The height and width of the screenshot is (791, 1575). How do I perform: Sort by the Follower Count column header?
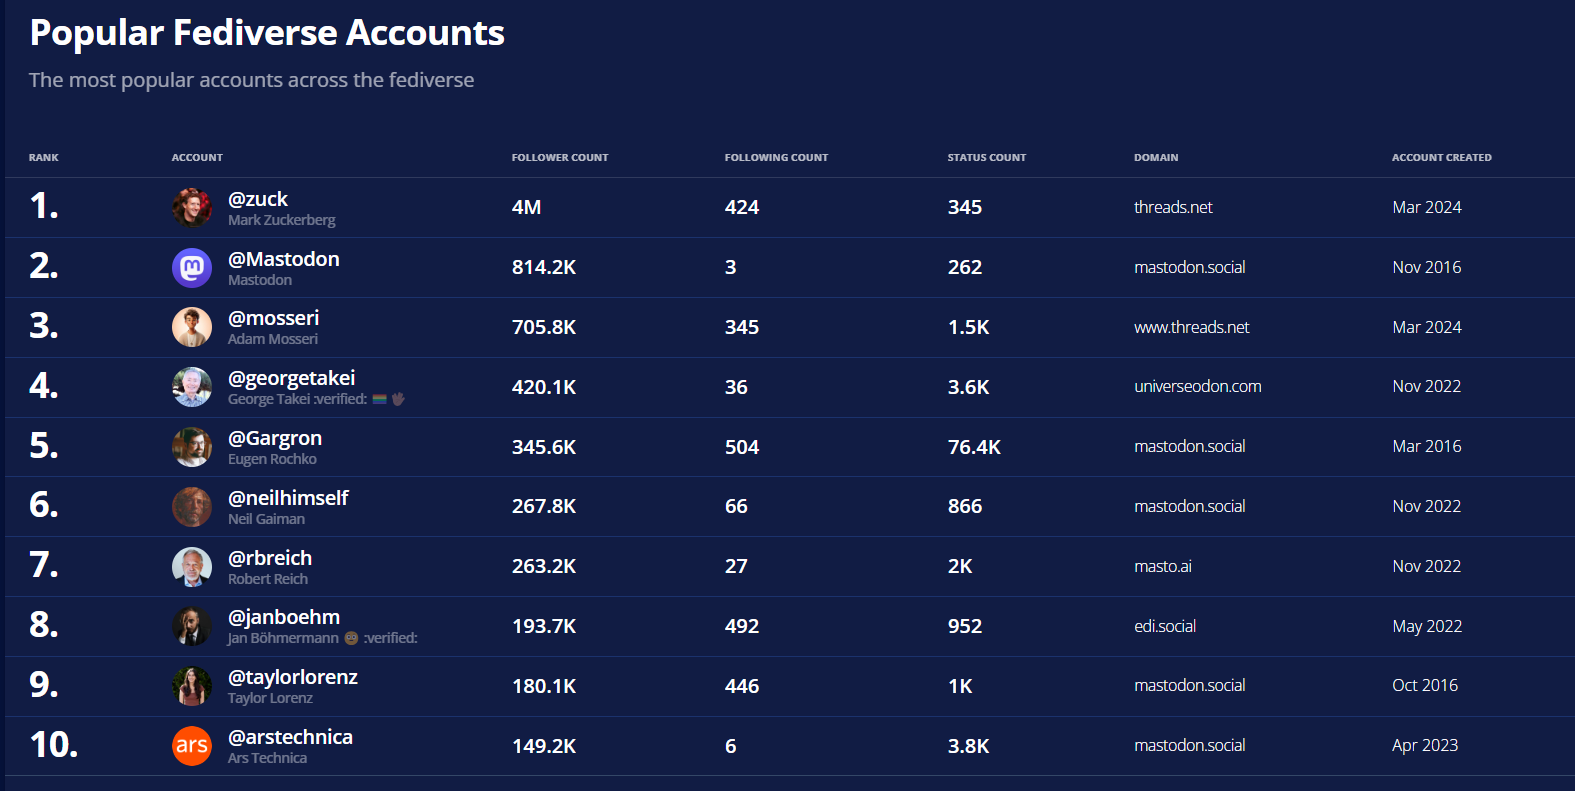pos(559,157)
